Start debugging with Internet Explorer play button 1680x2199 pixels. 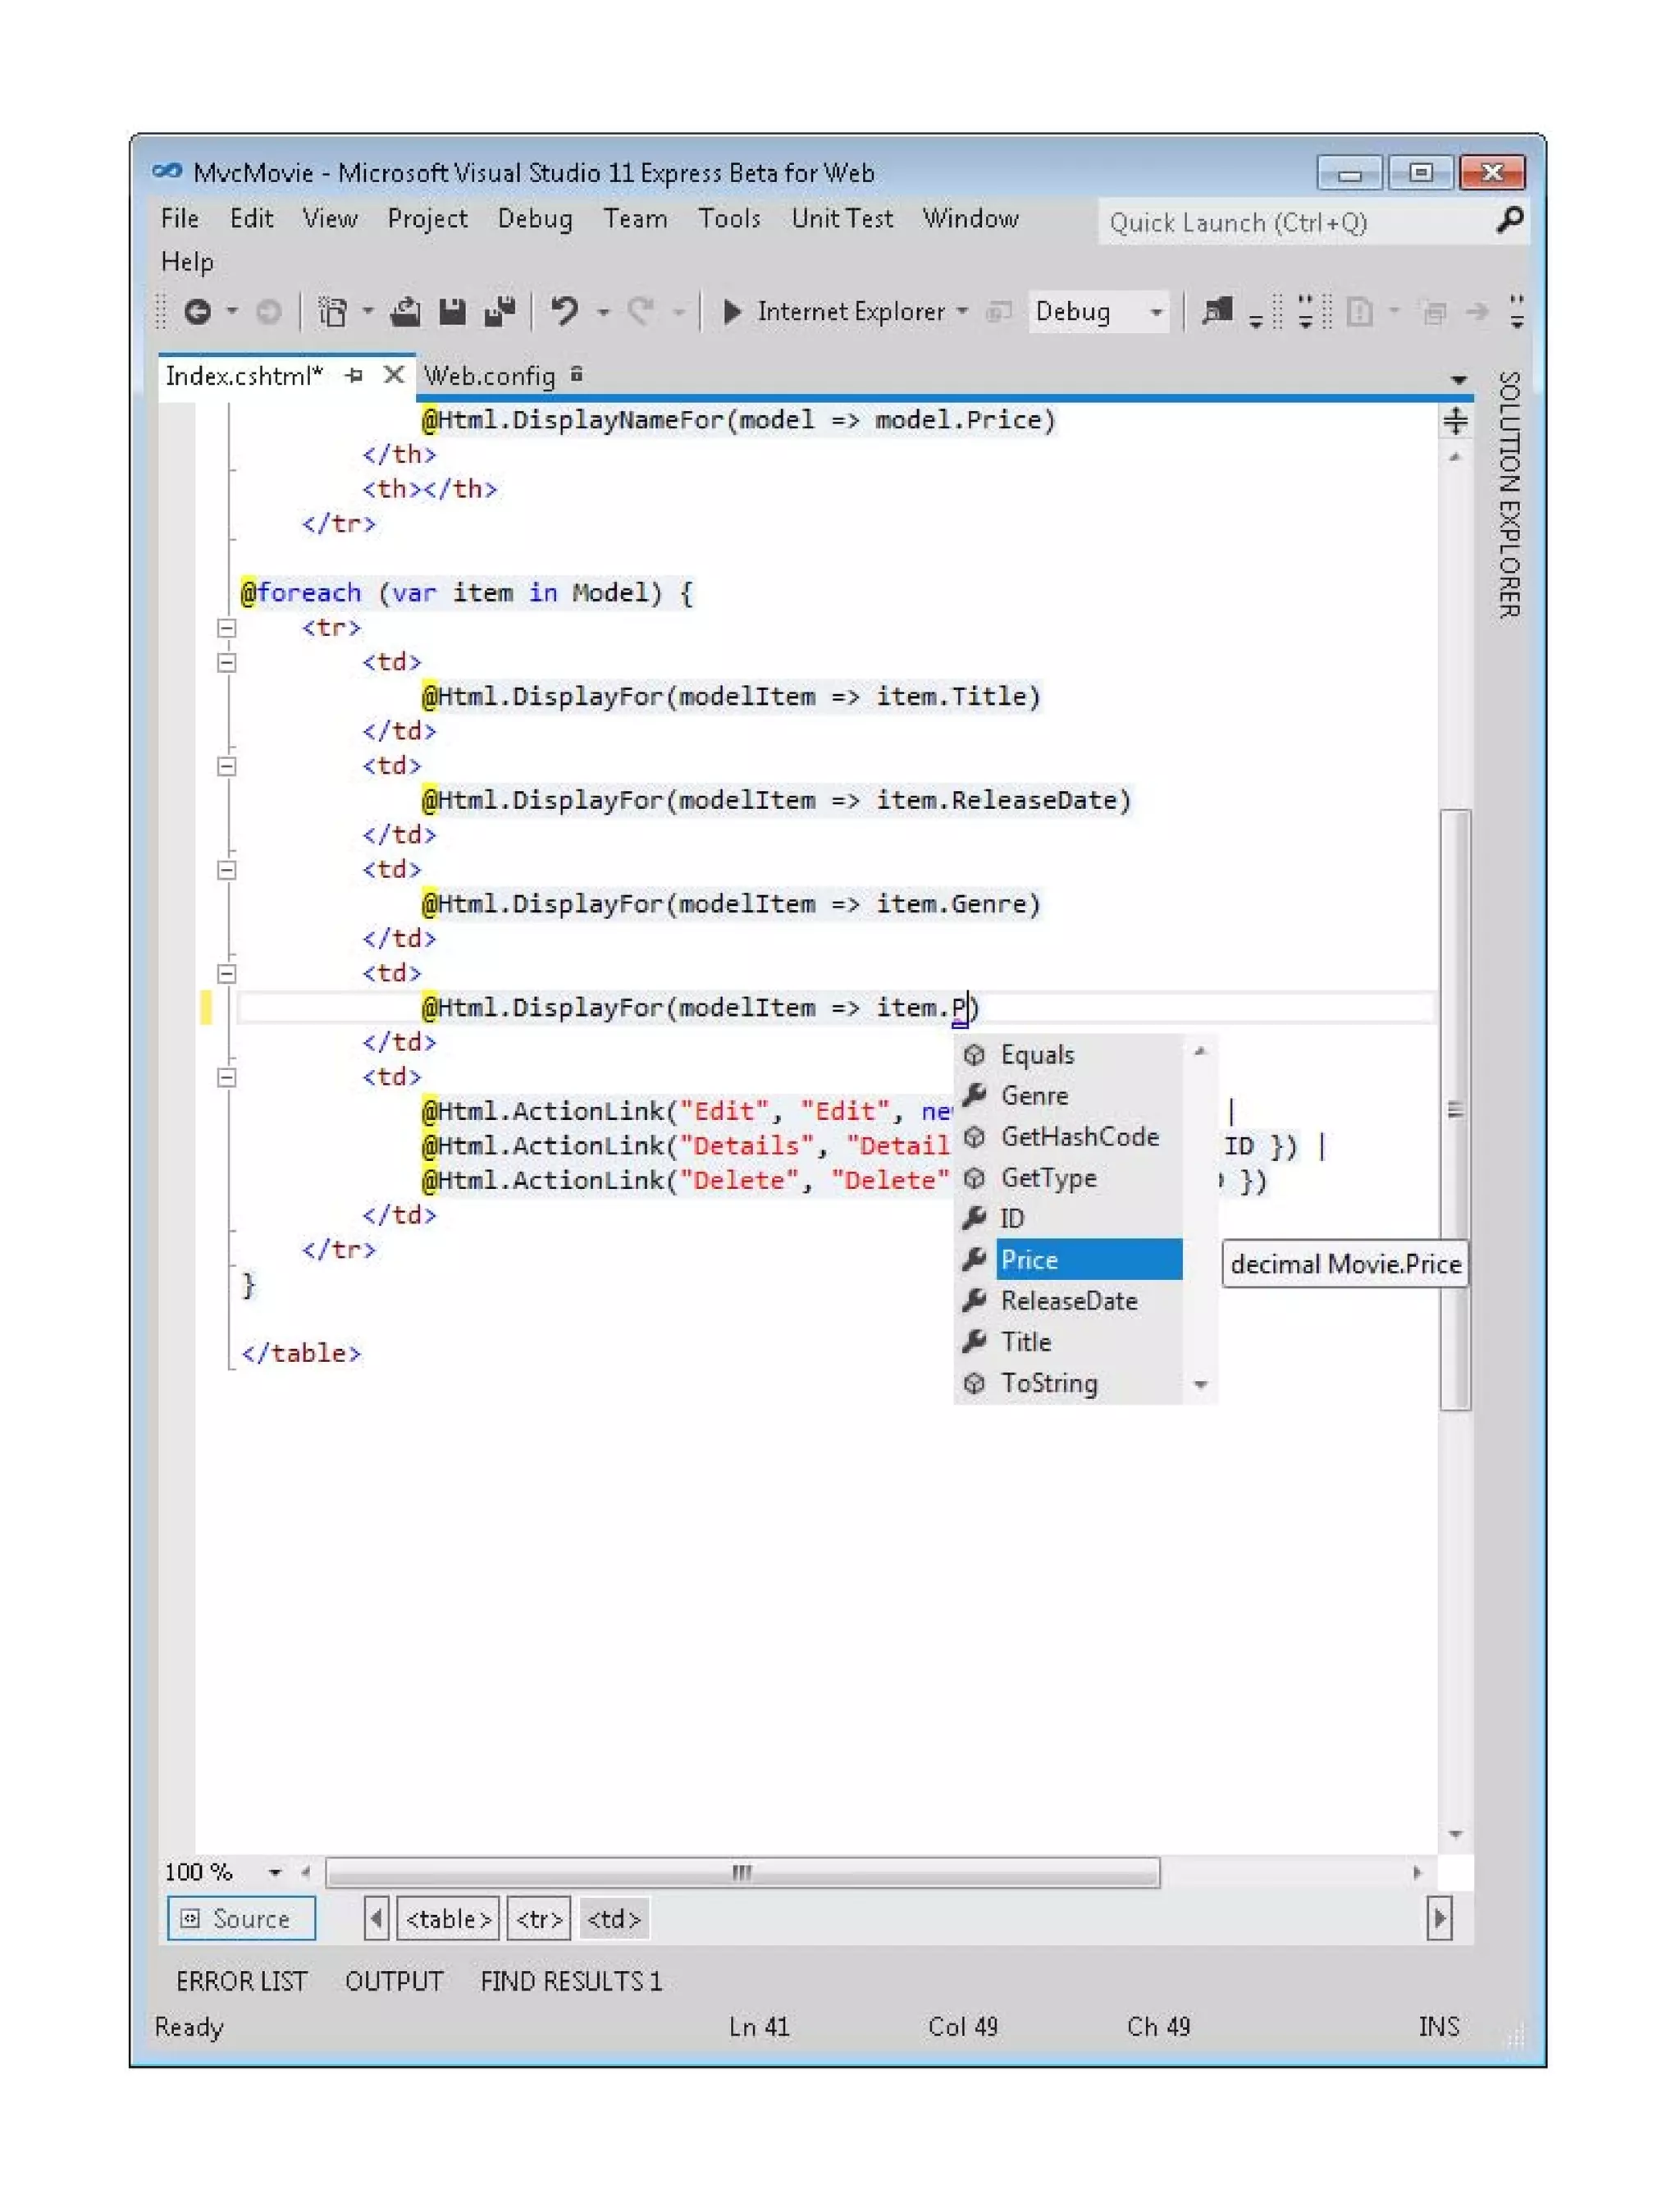point(733,312)
